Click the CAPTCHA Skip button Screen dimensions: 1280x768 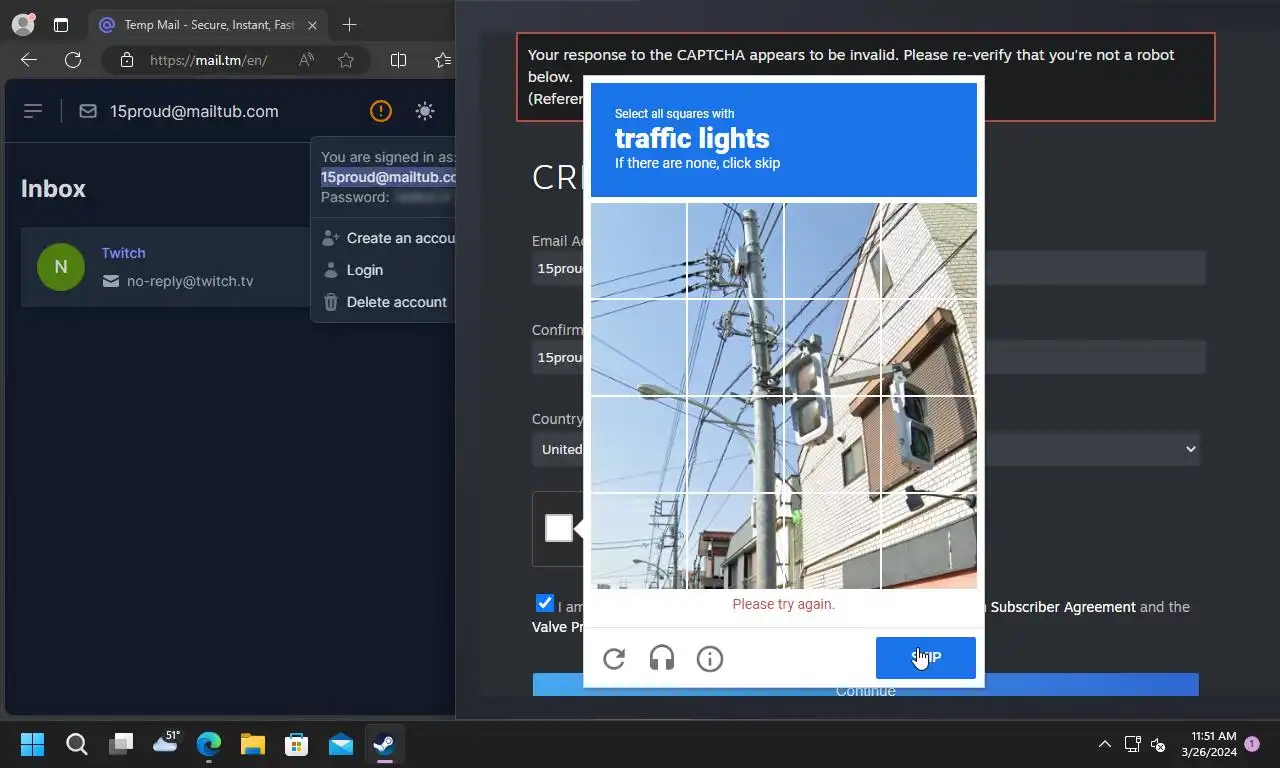[x=926, y=658]
